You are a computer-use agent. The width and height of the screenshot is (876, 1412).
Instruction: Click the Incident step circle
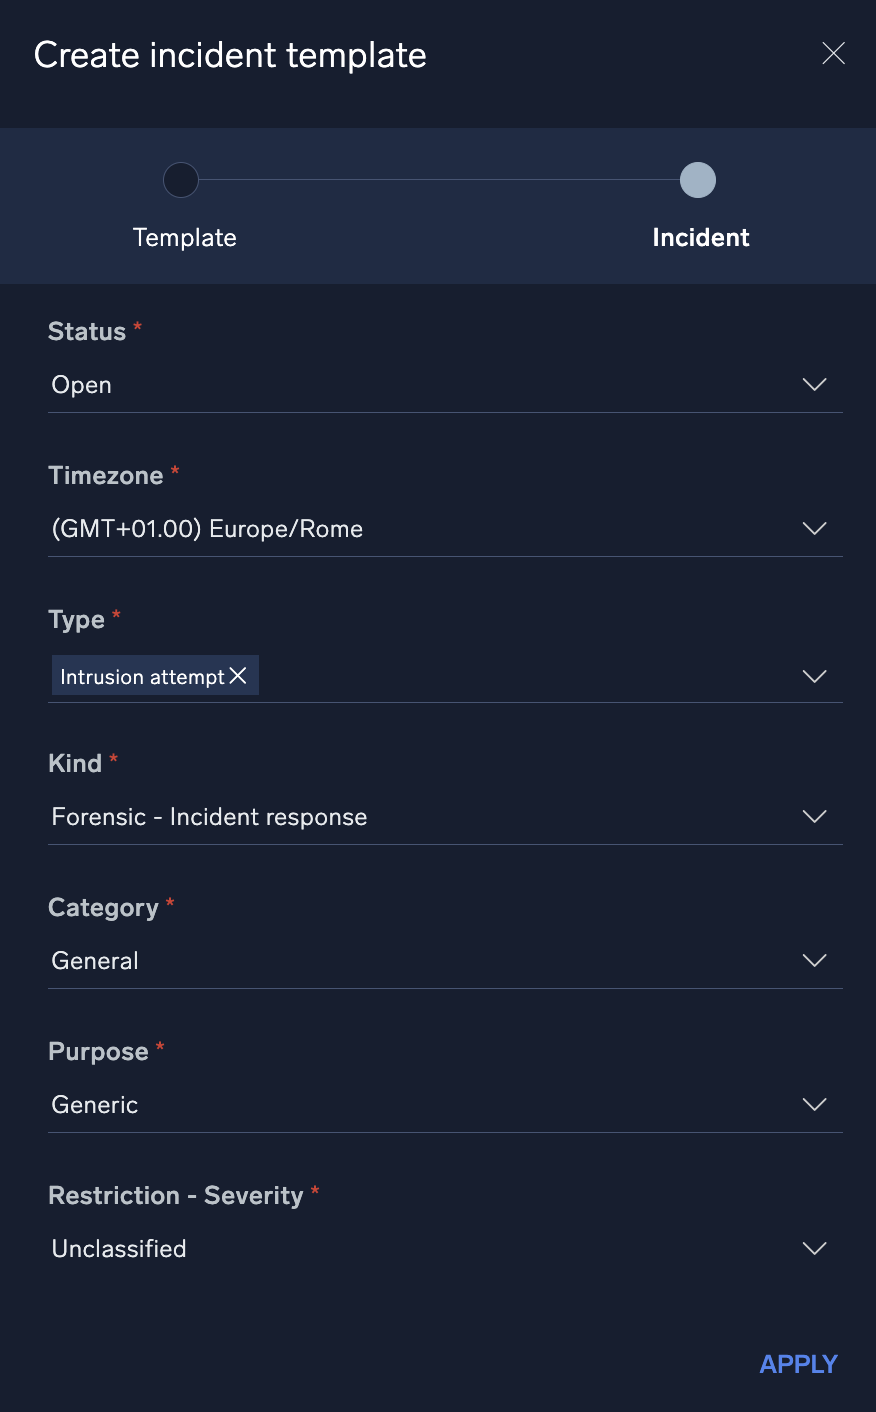tap(698, 180)
